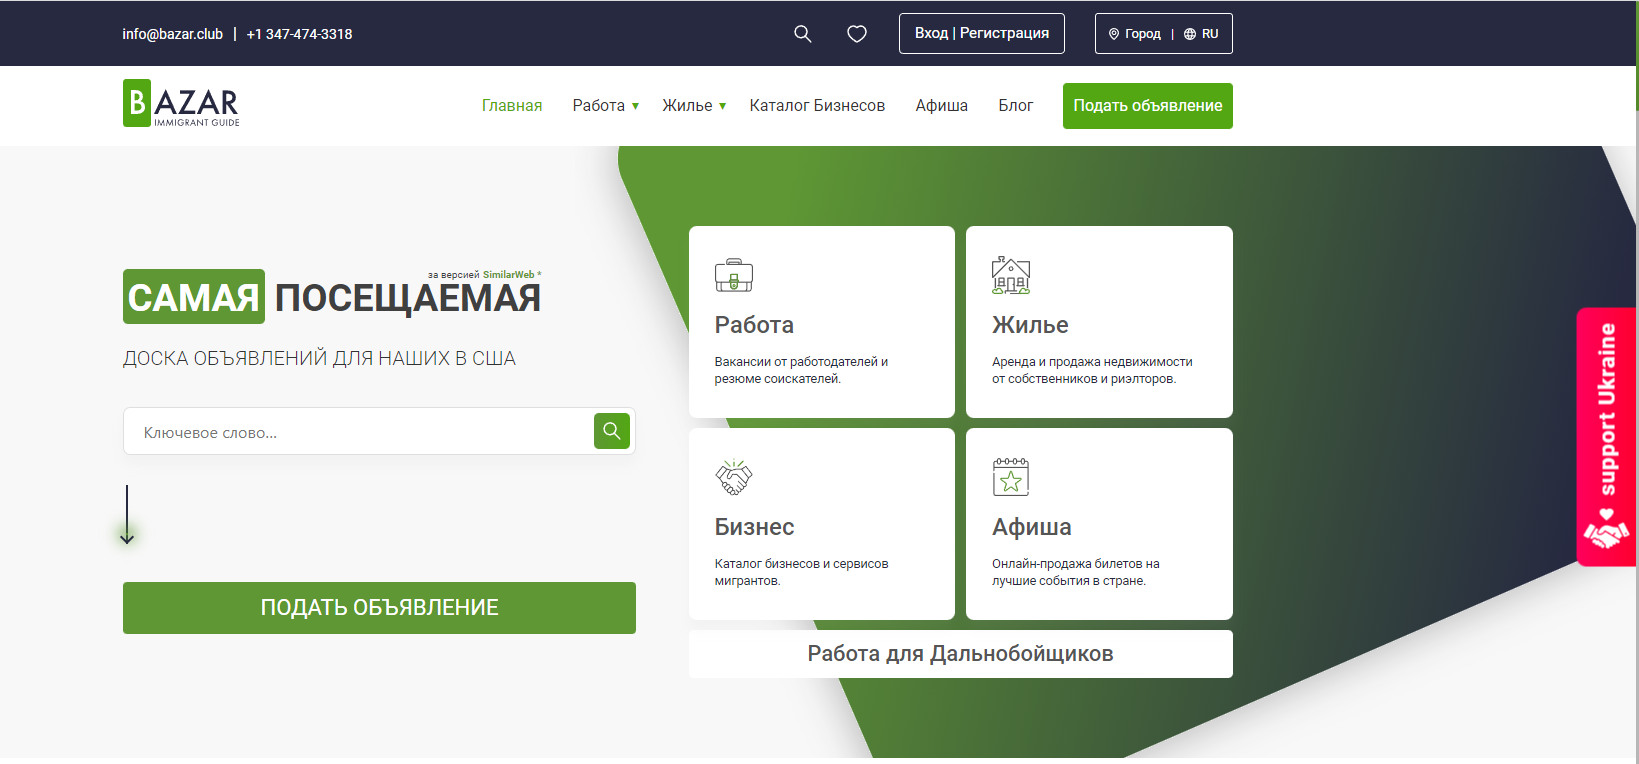
Task: Click the BAZAR Immigrant Guide logo
Action: pos(181,104)
